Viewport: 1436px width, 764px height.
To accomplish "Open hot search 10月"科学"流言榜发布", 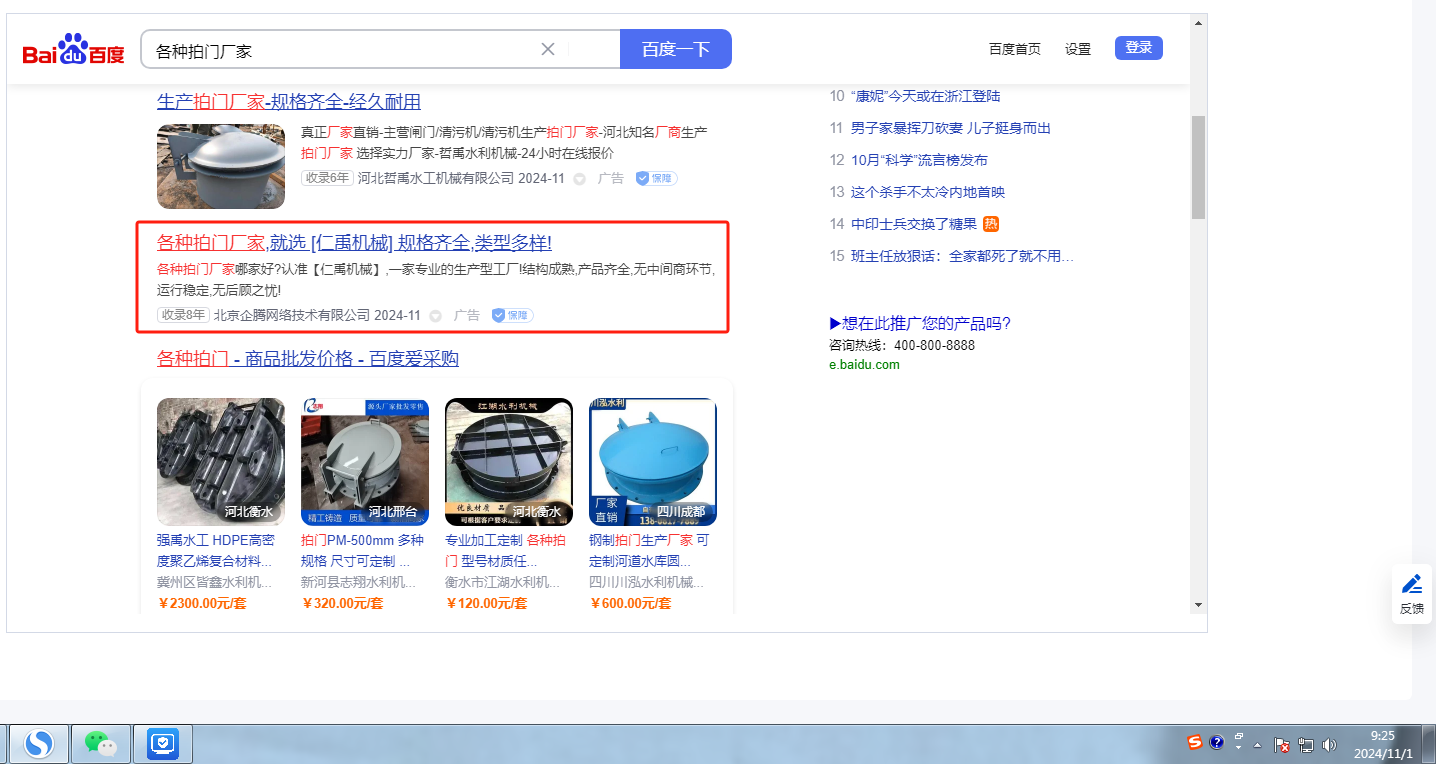I will (919, 160).
